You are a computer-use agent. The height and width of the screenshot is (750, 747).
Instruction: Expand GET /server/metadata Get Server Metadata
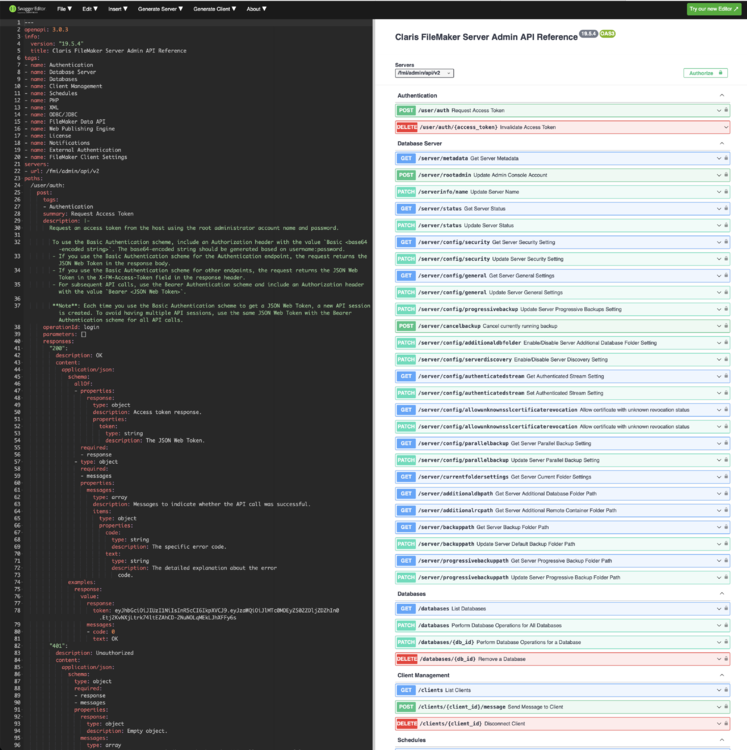pos(562,158)
